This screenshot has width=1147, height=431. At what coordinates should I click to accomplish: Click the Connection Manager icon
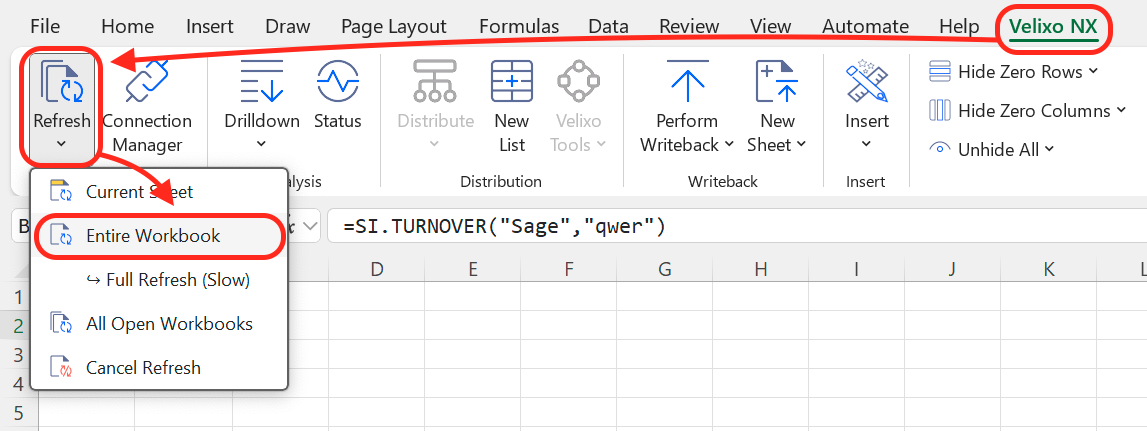coord(147,84)
